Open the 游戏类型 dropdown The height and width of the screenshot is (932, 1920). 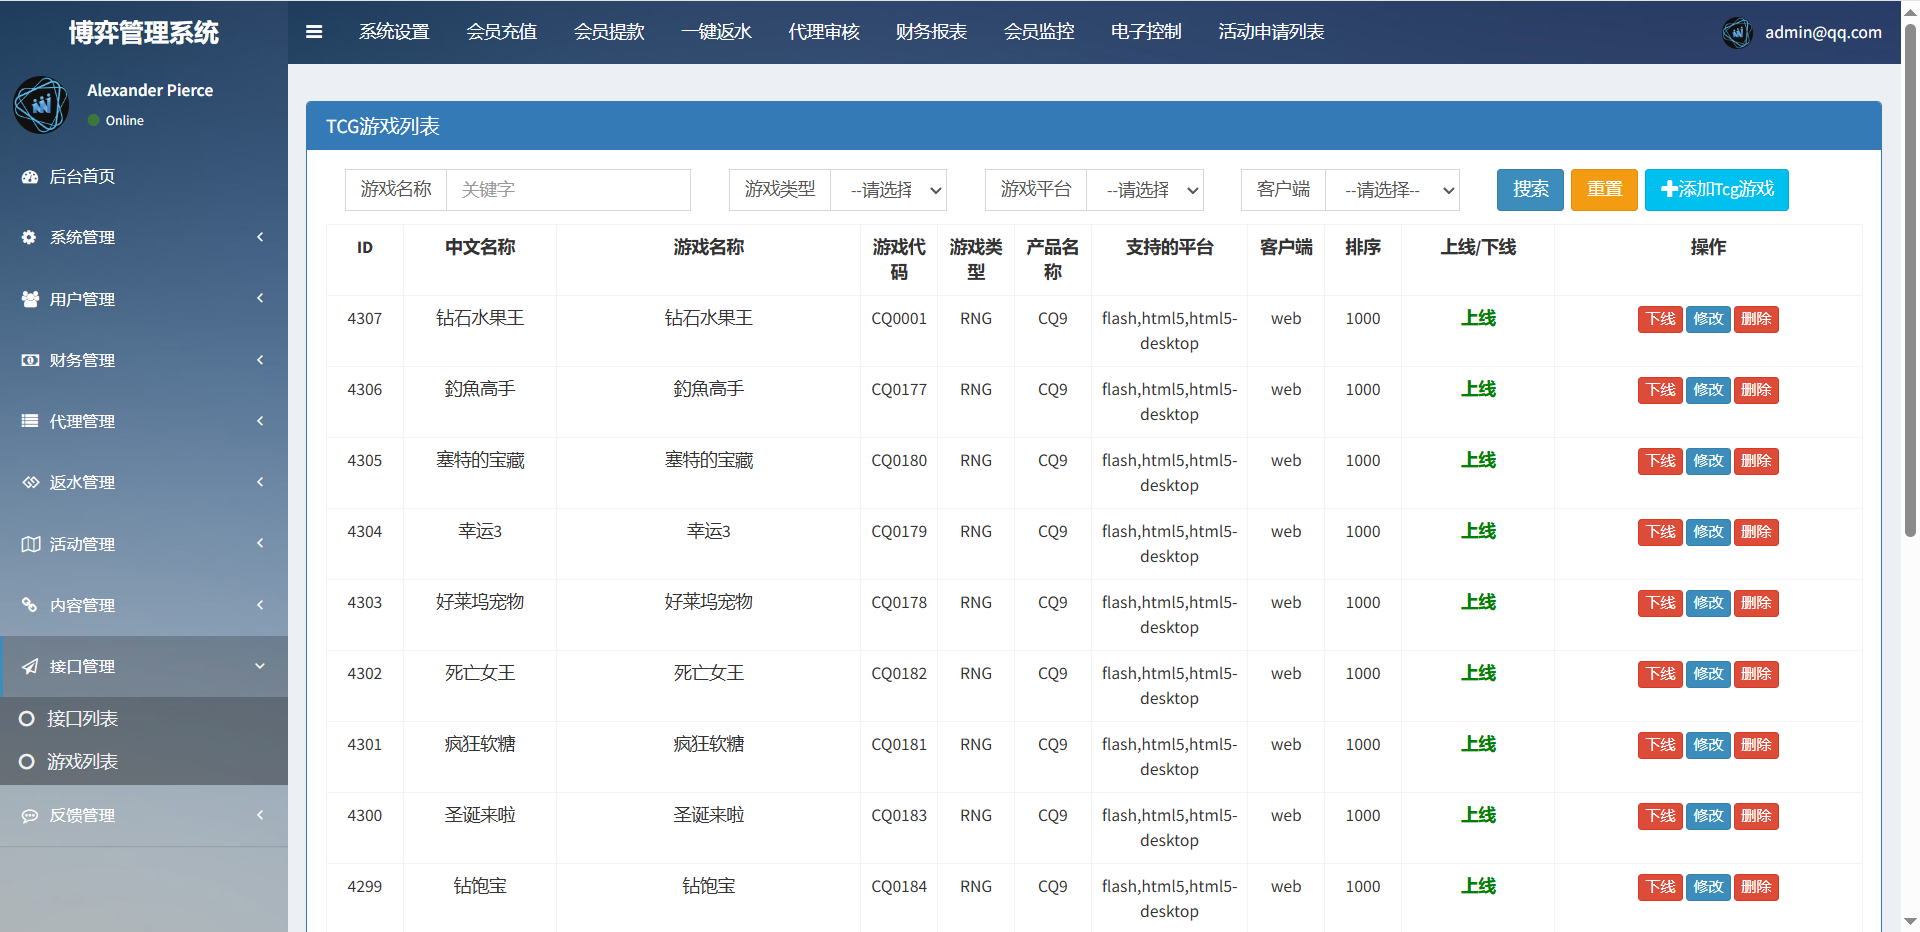click(x=888, y=190)
